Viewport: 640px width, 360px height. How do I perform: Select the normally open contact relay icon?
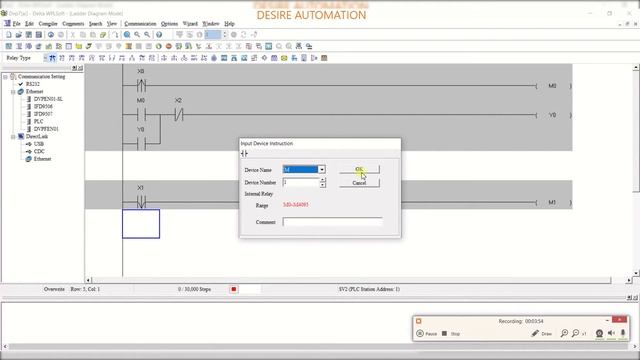52,58
